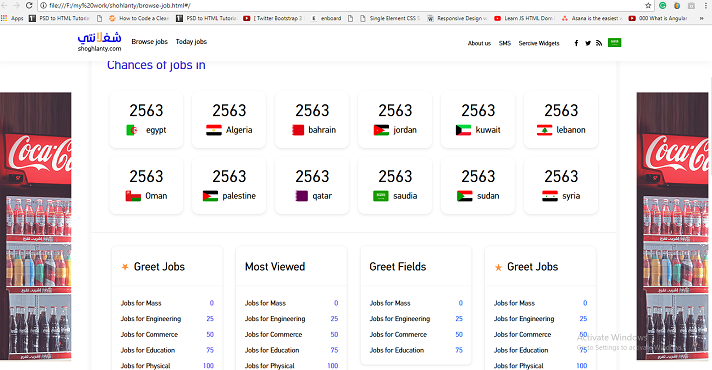
Task: Bookmark this page with the star icon
Action: pos(648,5)
